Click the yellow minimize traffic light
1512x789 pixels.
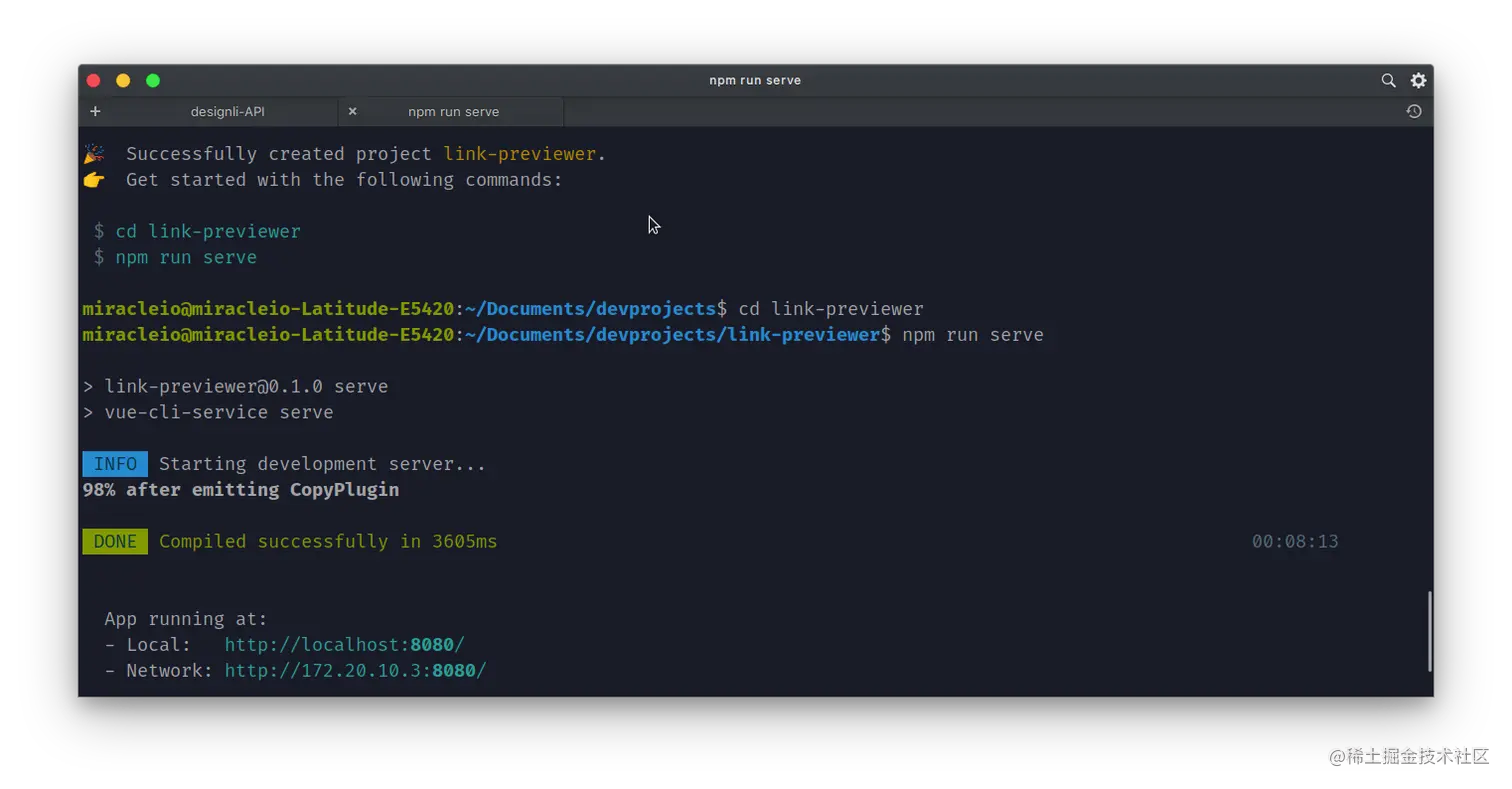coord(122,80)
